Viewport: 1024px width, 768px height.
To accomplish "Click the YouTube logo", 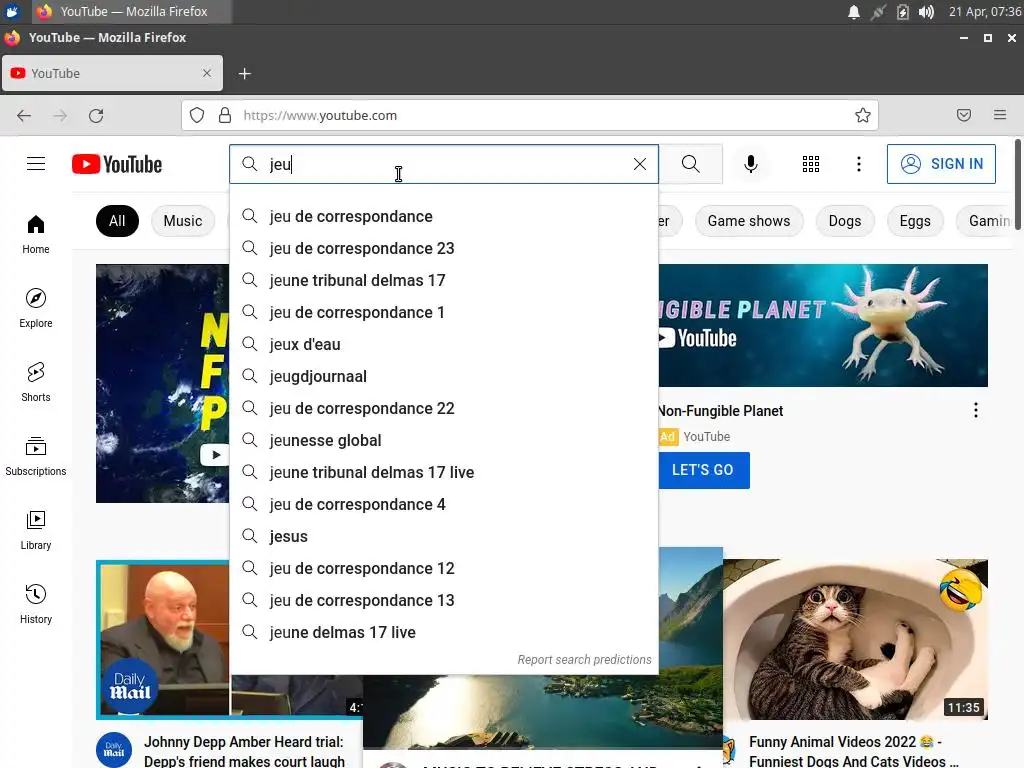I will click(117, 164).
